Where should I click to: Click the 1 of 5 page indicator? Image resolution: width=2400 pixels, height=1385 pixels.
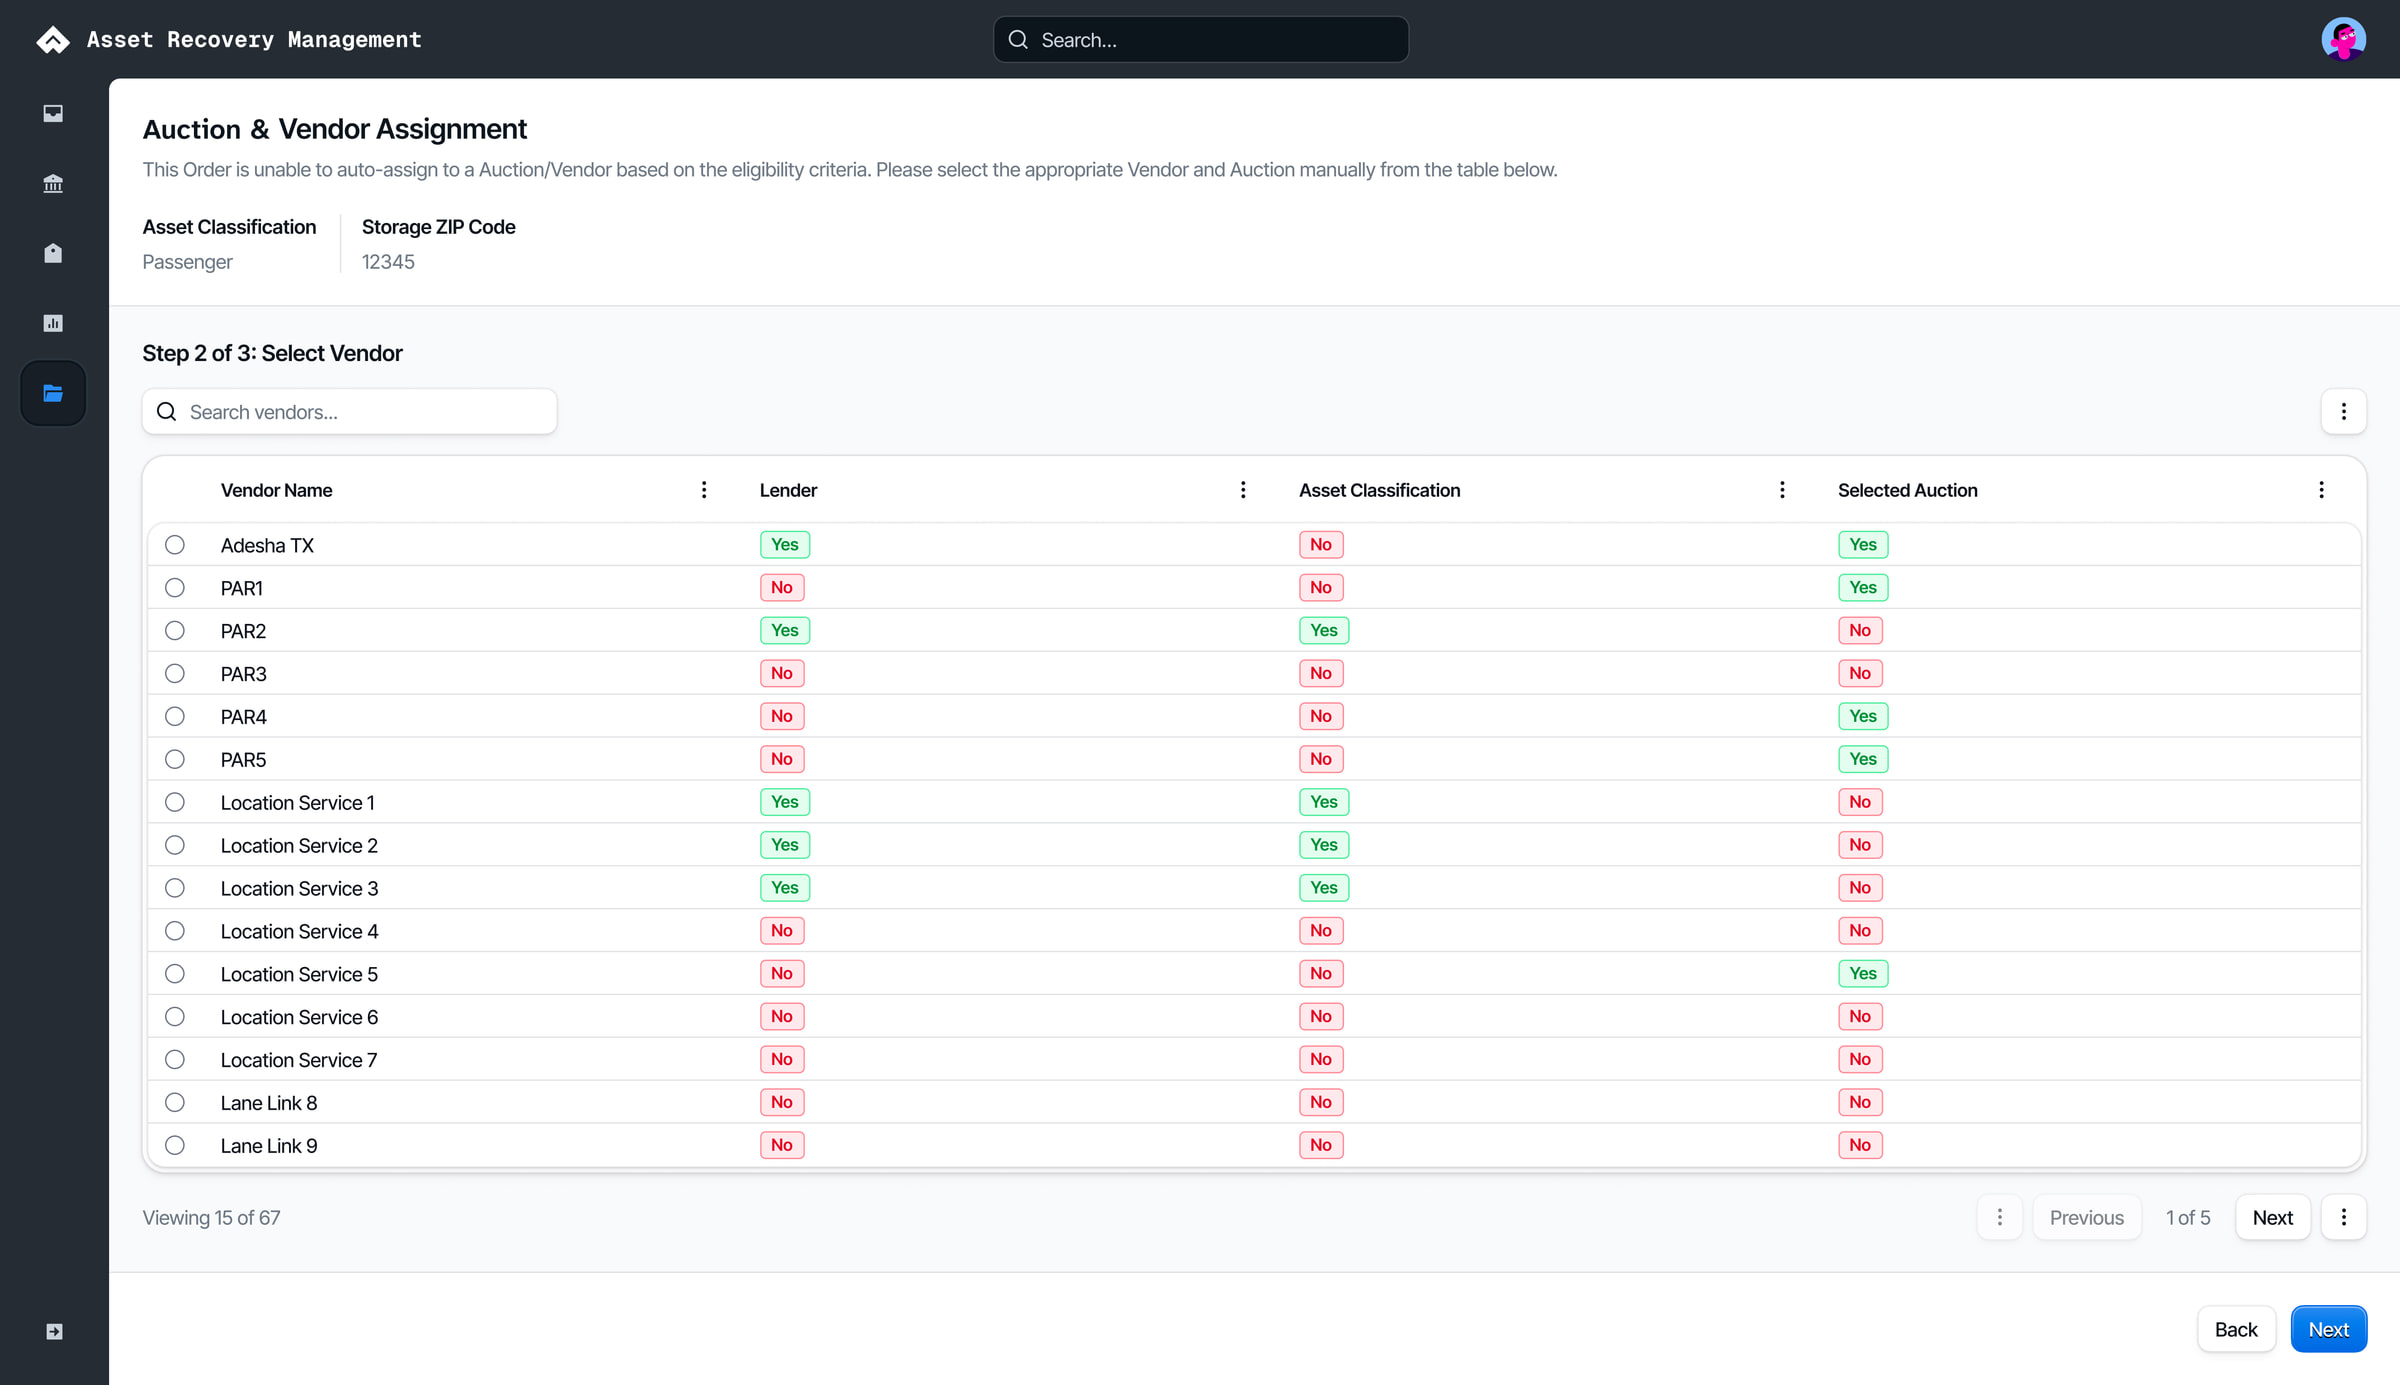pyautogui.click(x=2188, y=1218)
